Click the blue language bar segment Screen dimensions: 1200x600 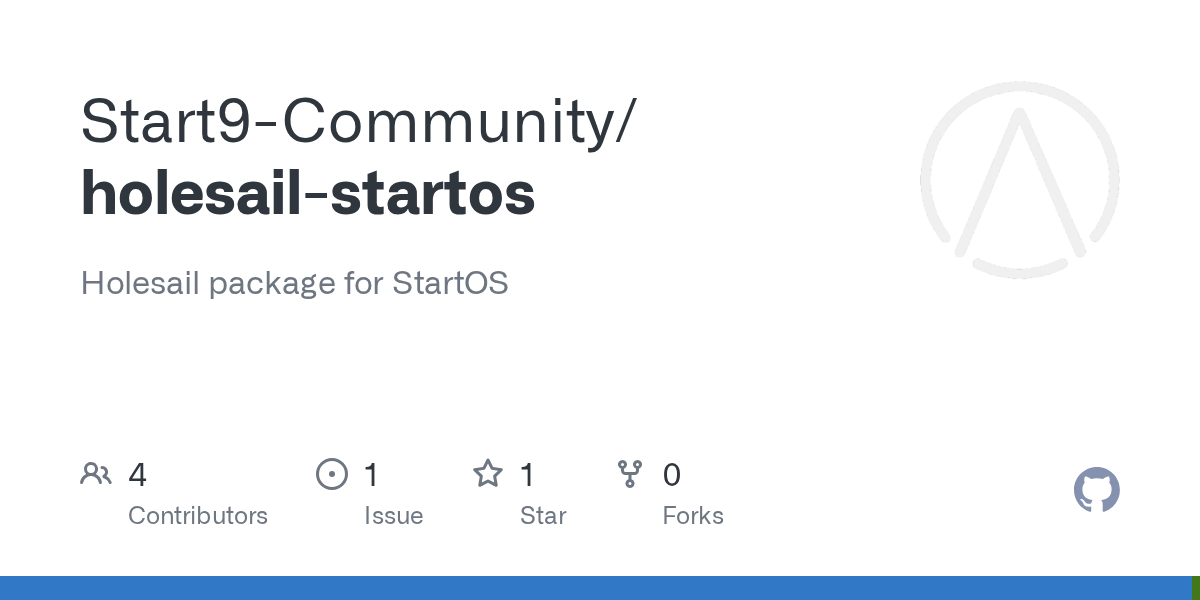[595, 588]
